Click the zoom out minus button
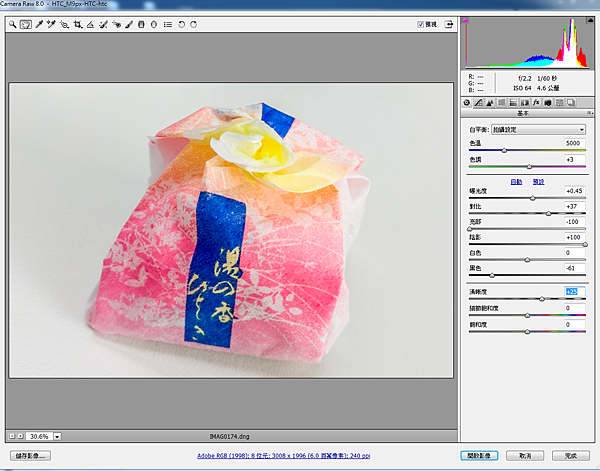 click(12, 436)
